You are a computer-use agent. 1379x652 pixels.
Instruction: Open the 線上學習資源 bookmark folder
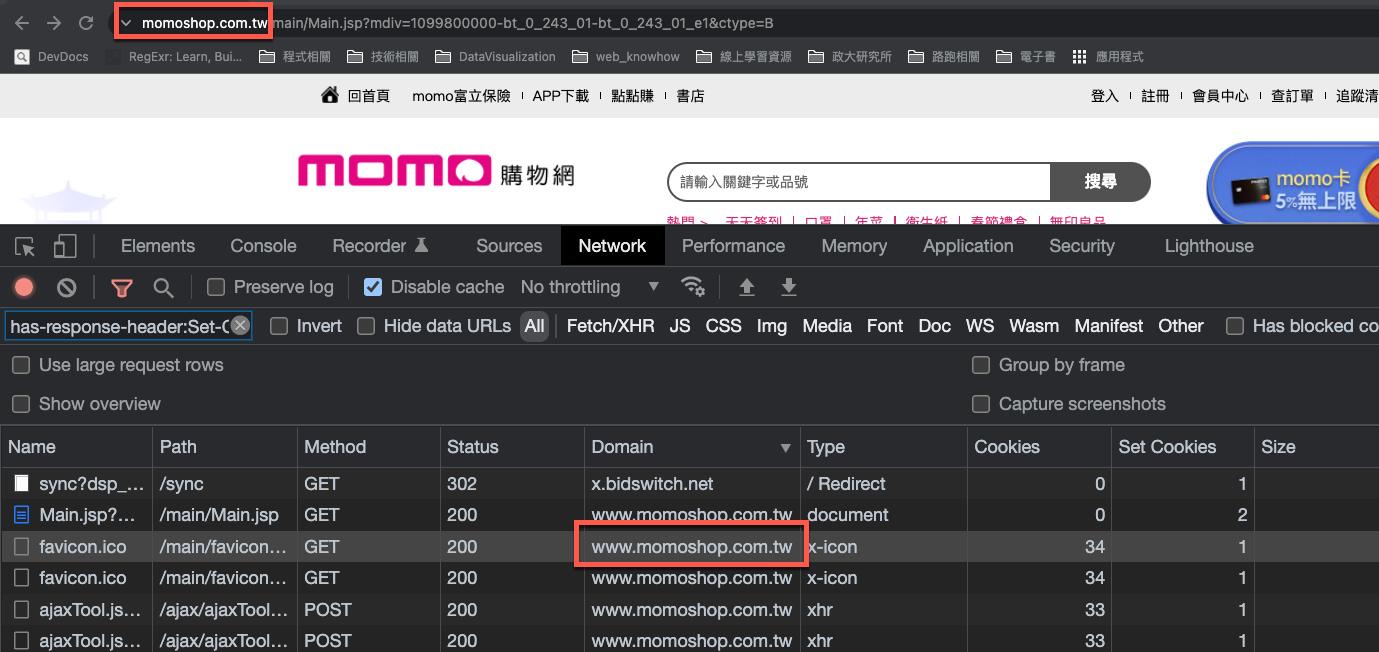coord(744,57)
